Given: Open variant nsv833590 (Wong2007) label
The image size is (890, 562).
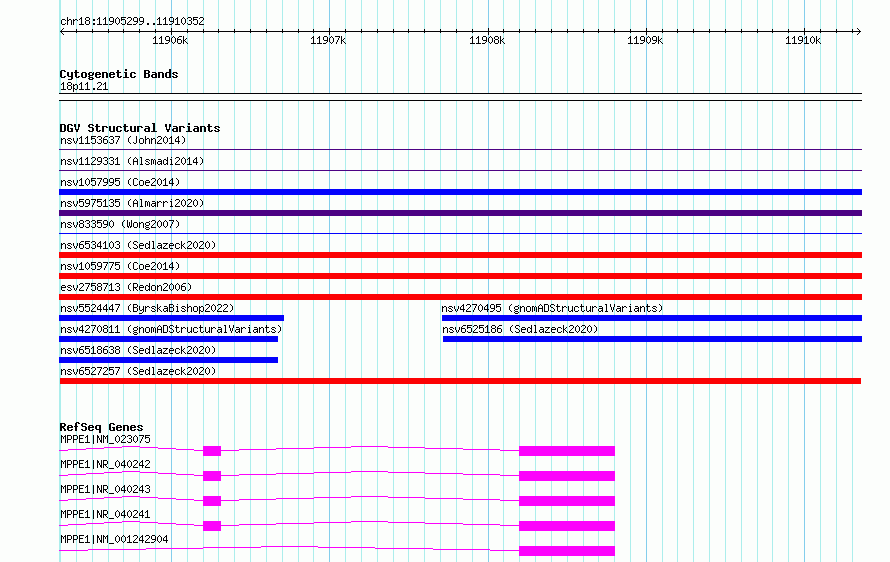Looking at the screenshot, I should (x=120, y=224).
